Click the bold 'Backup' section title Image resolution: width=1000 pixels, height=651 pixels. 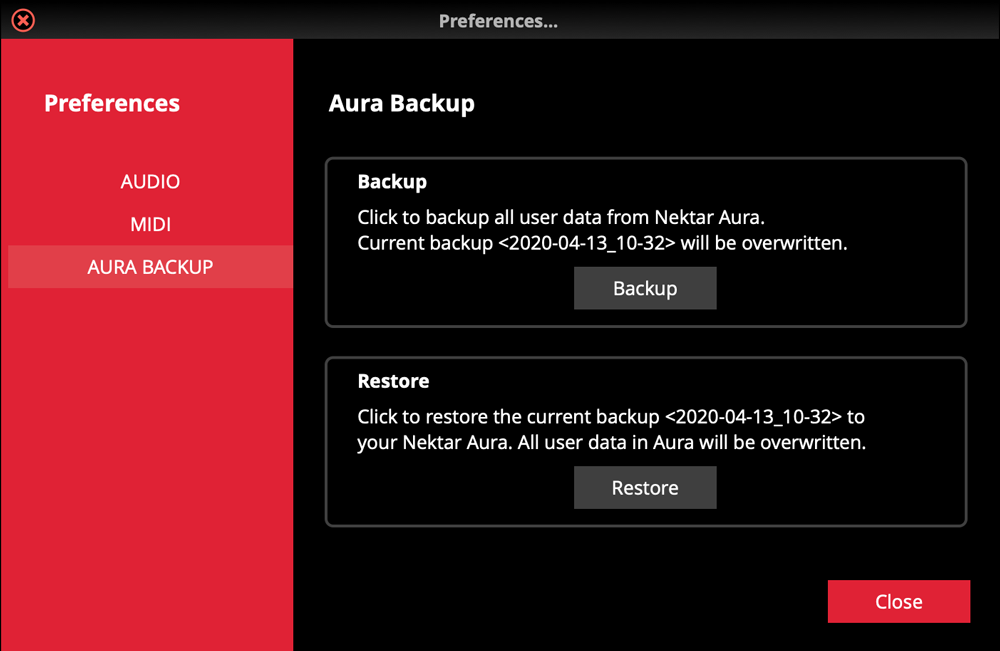coord(392,182)
